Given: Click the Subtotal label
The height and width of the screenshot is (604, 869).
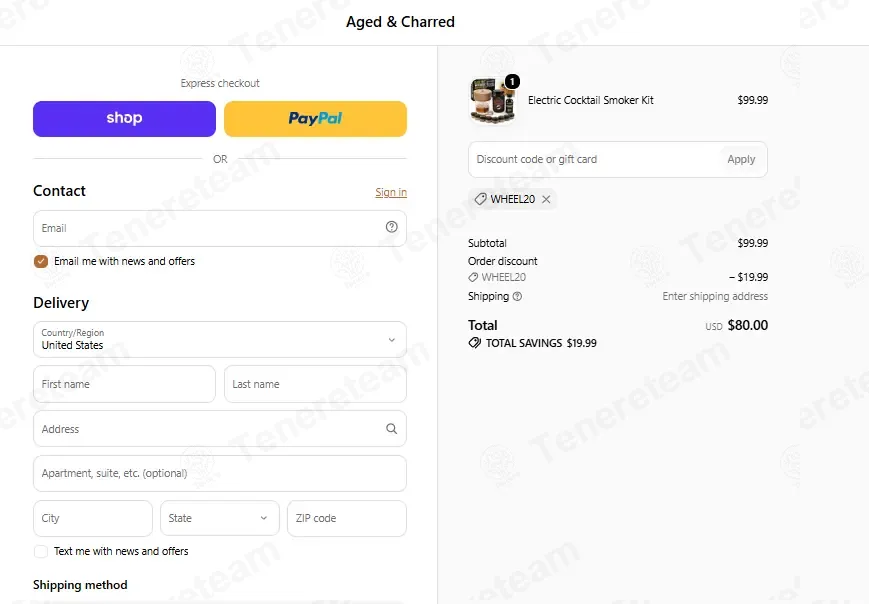Looking at the screenshot, I should [x=487, y=243].
